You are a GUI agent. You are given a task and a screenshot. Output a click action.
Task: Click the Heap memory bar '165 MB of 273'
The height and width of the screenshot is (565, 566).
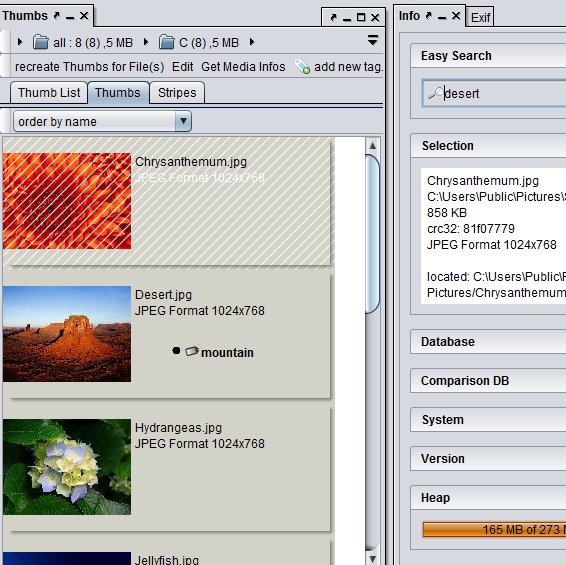(x=495, y=530)
